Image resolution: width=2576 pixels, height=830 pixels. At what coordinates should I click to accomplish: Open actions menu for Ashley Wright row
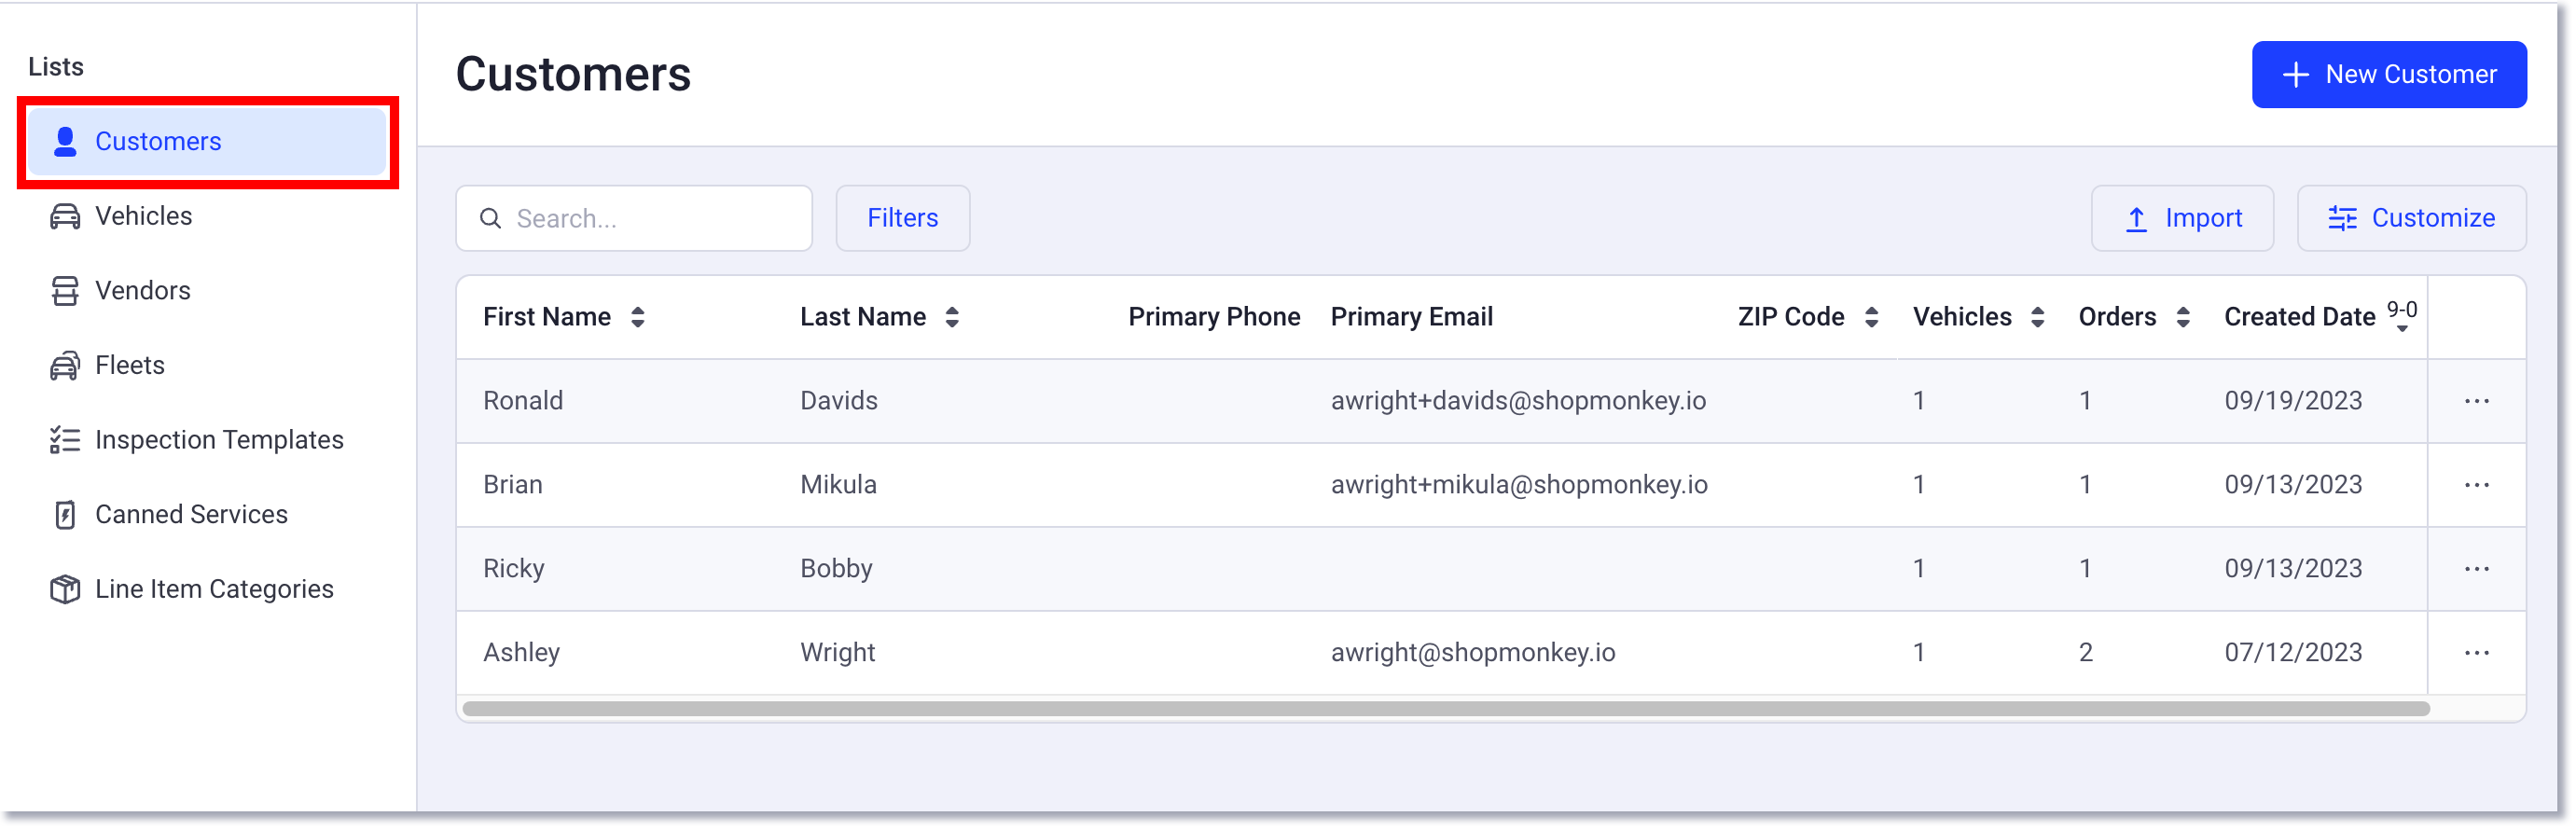[x=2477, y=652]
